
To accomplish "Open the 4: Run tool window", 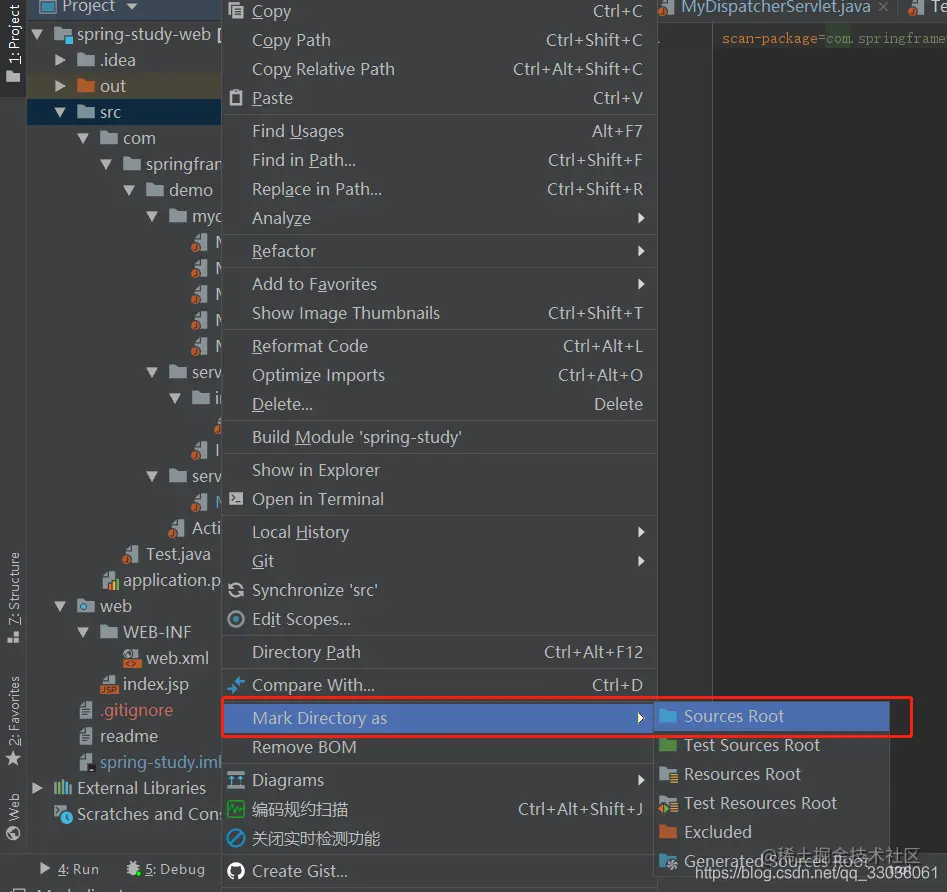I will [x=69, y=869].
